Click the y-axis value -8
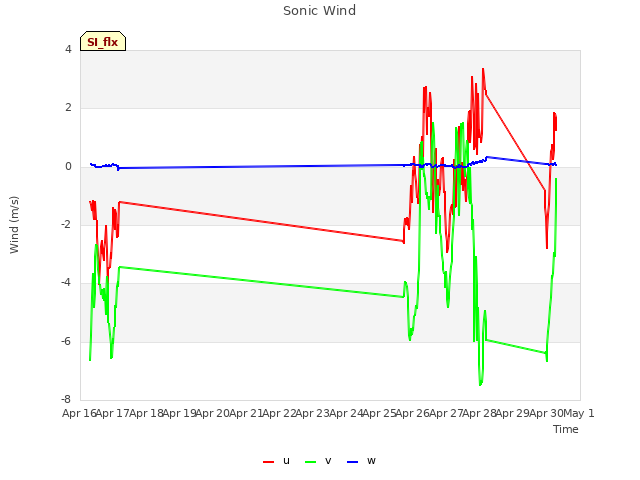Image resolution: width=640 pixels, height=480 pixels. click(x=66, y=399)
